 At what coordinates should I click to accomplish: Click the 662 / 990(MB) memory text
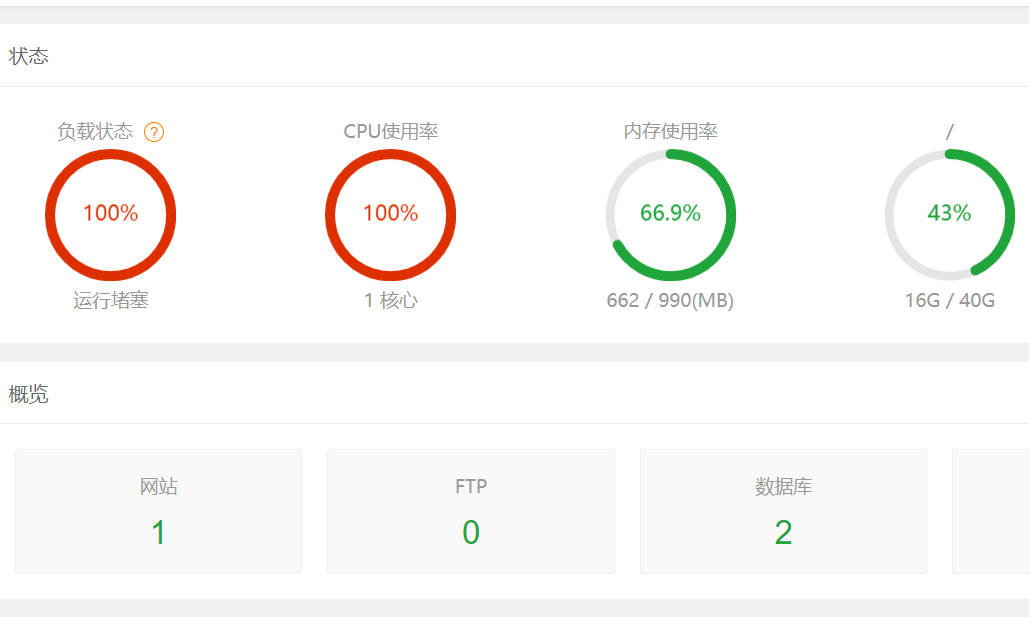point(670,301)
